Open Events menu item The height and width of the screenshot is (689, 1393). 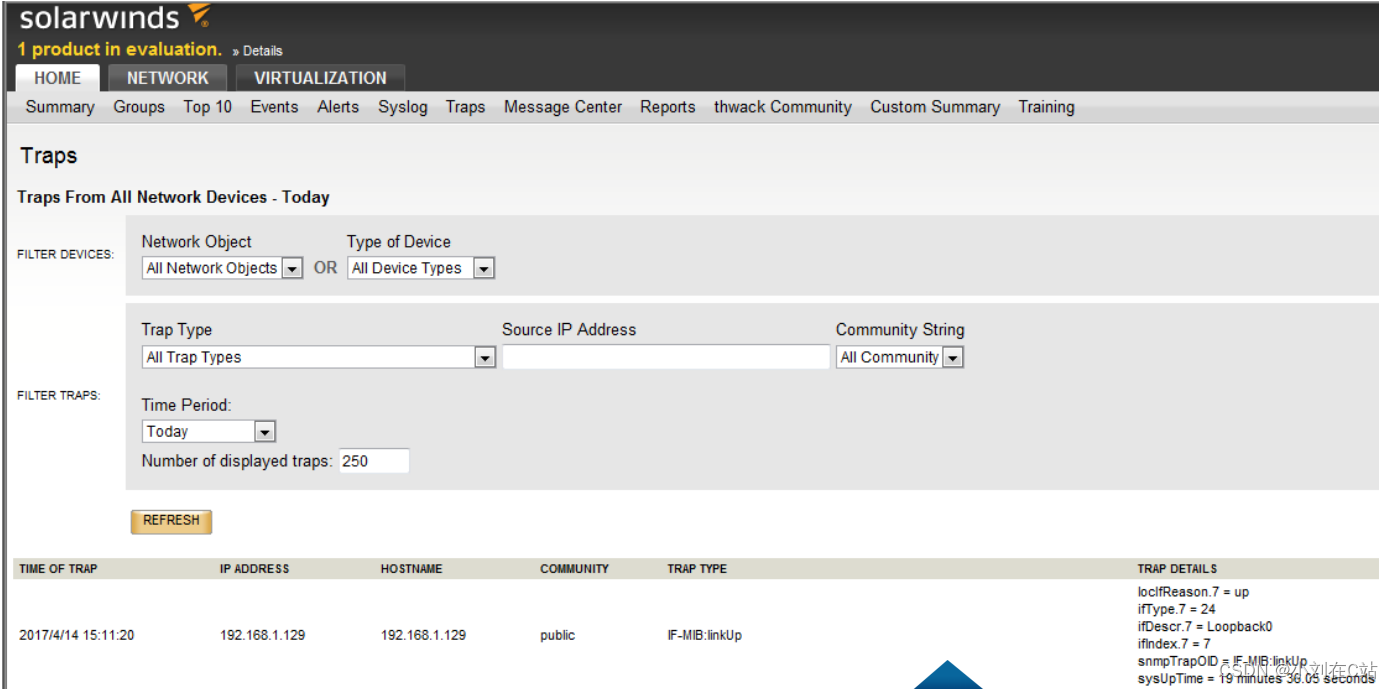click(x=274, y=107)
